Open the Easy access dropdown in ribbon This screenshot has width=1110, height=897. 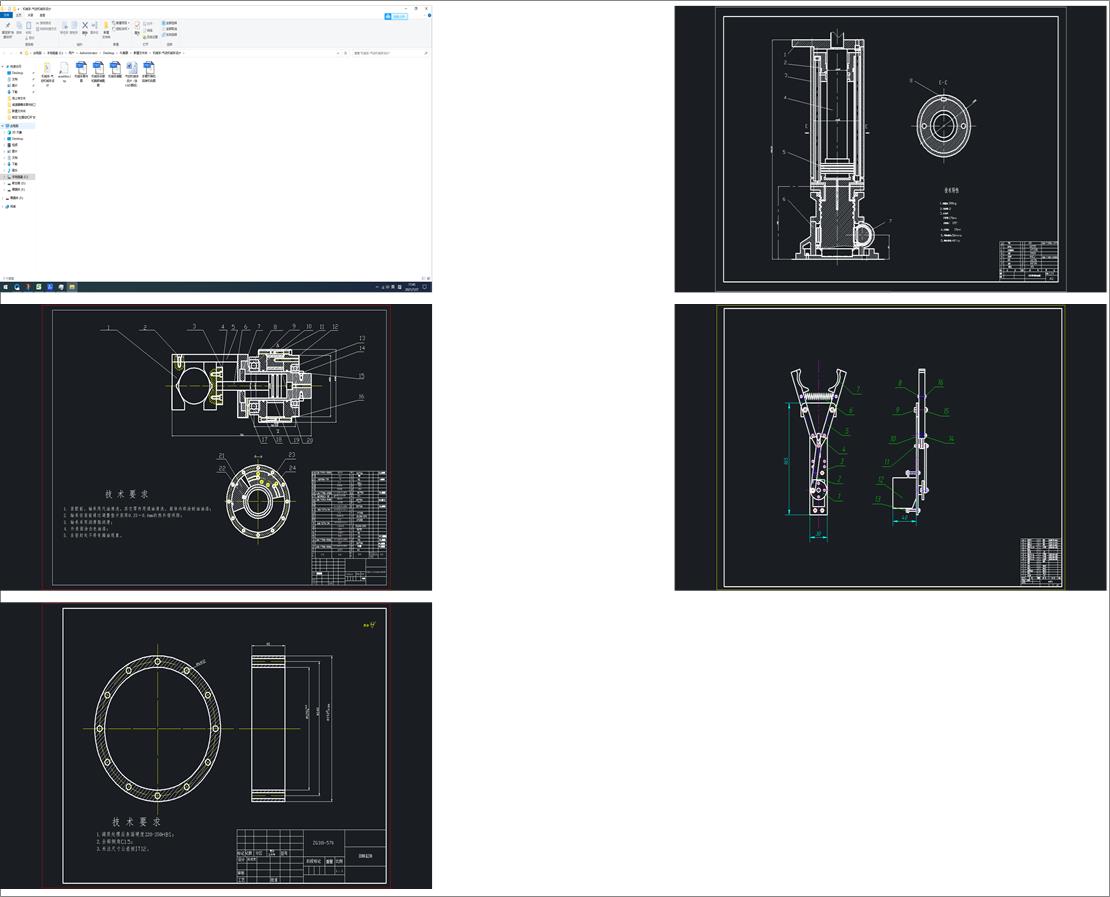pyautogui.click(x=121, y=28)
